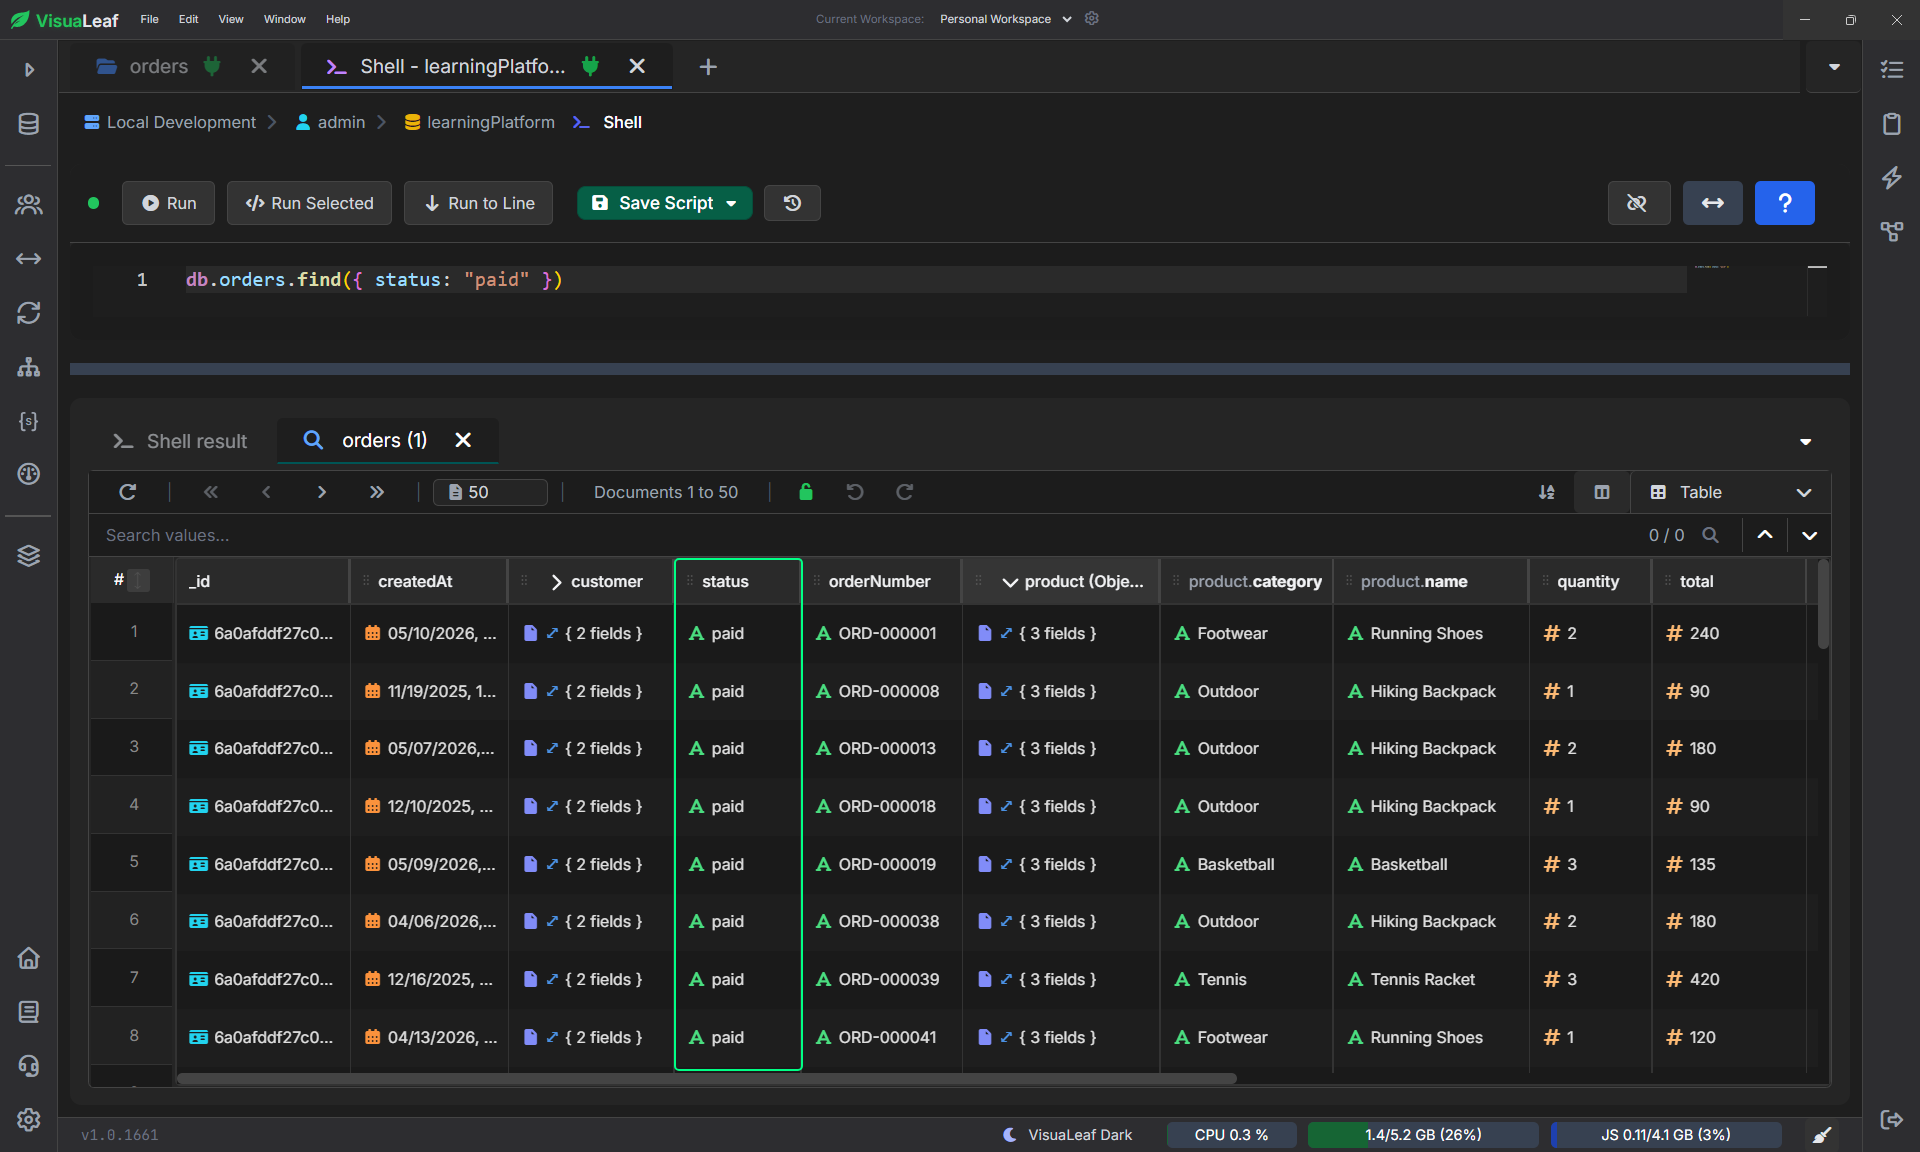Switch to the orders tab
Viewport: 1920px width, 1152px height.
158,66
